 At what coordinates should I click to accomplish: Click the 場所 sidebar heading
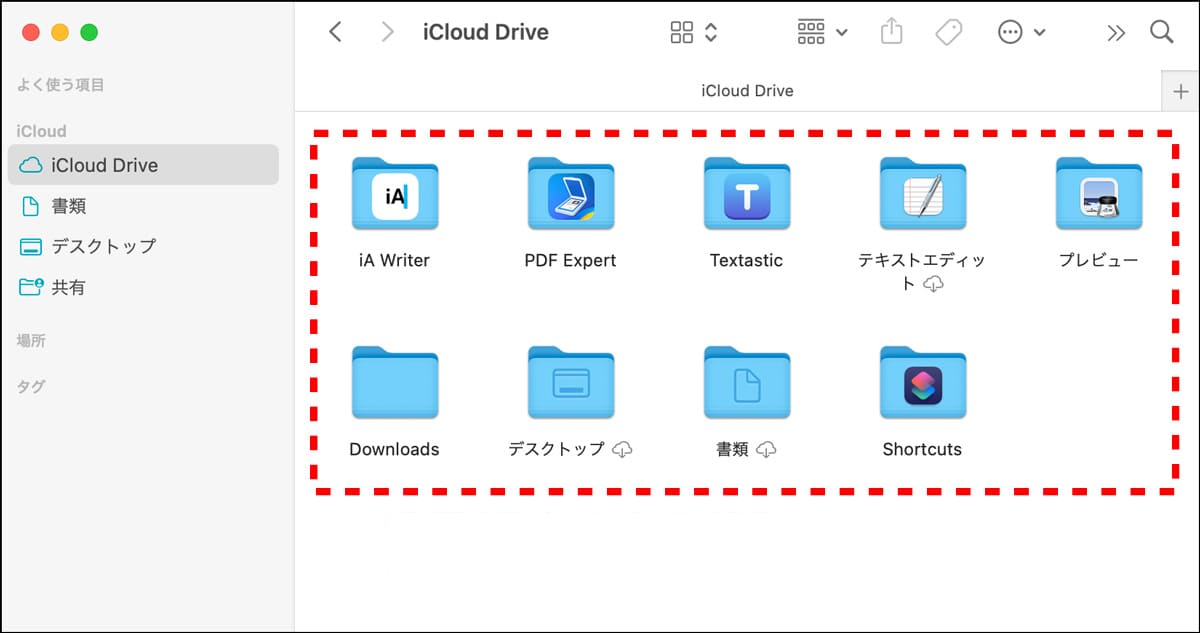(x=31, y=341)
